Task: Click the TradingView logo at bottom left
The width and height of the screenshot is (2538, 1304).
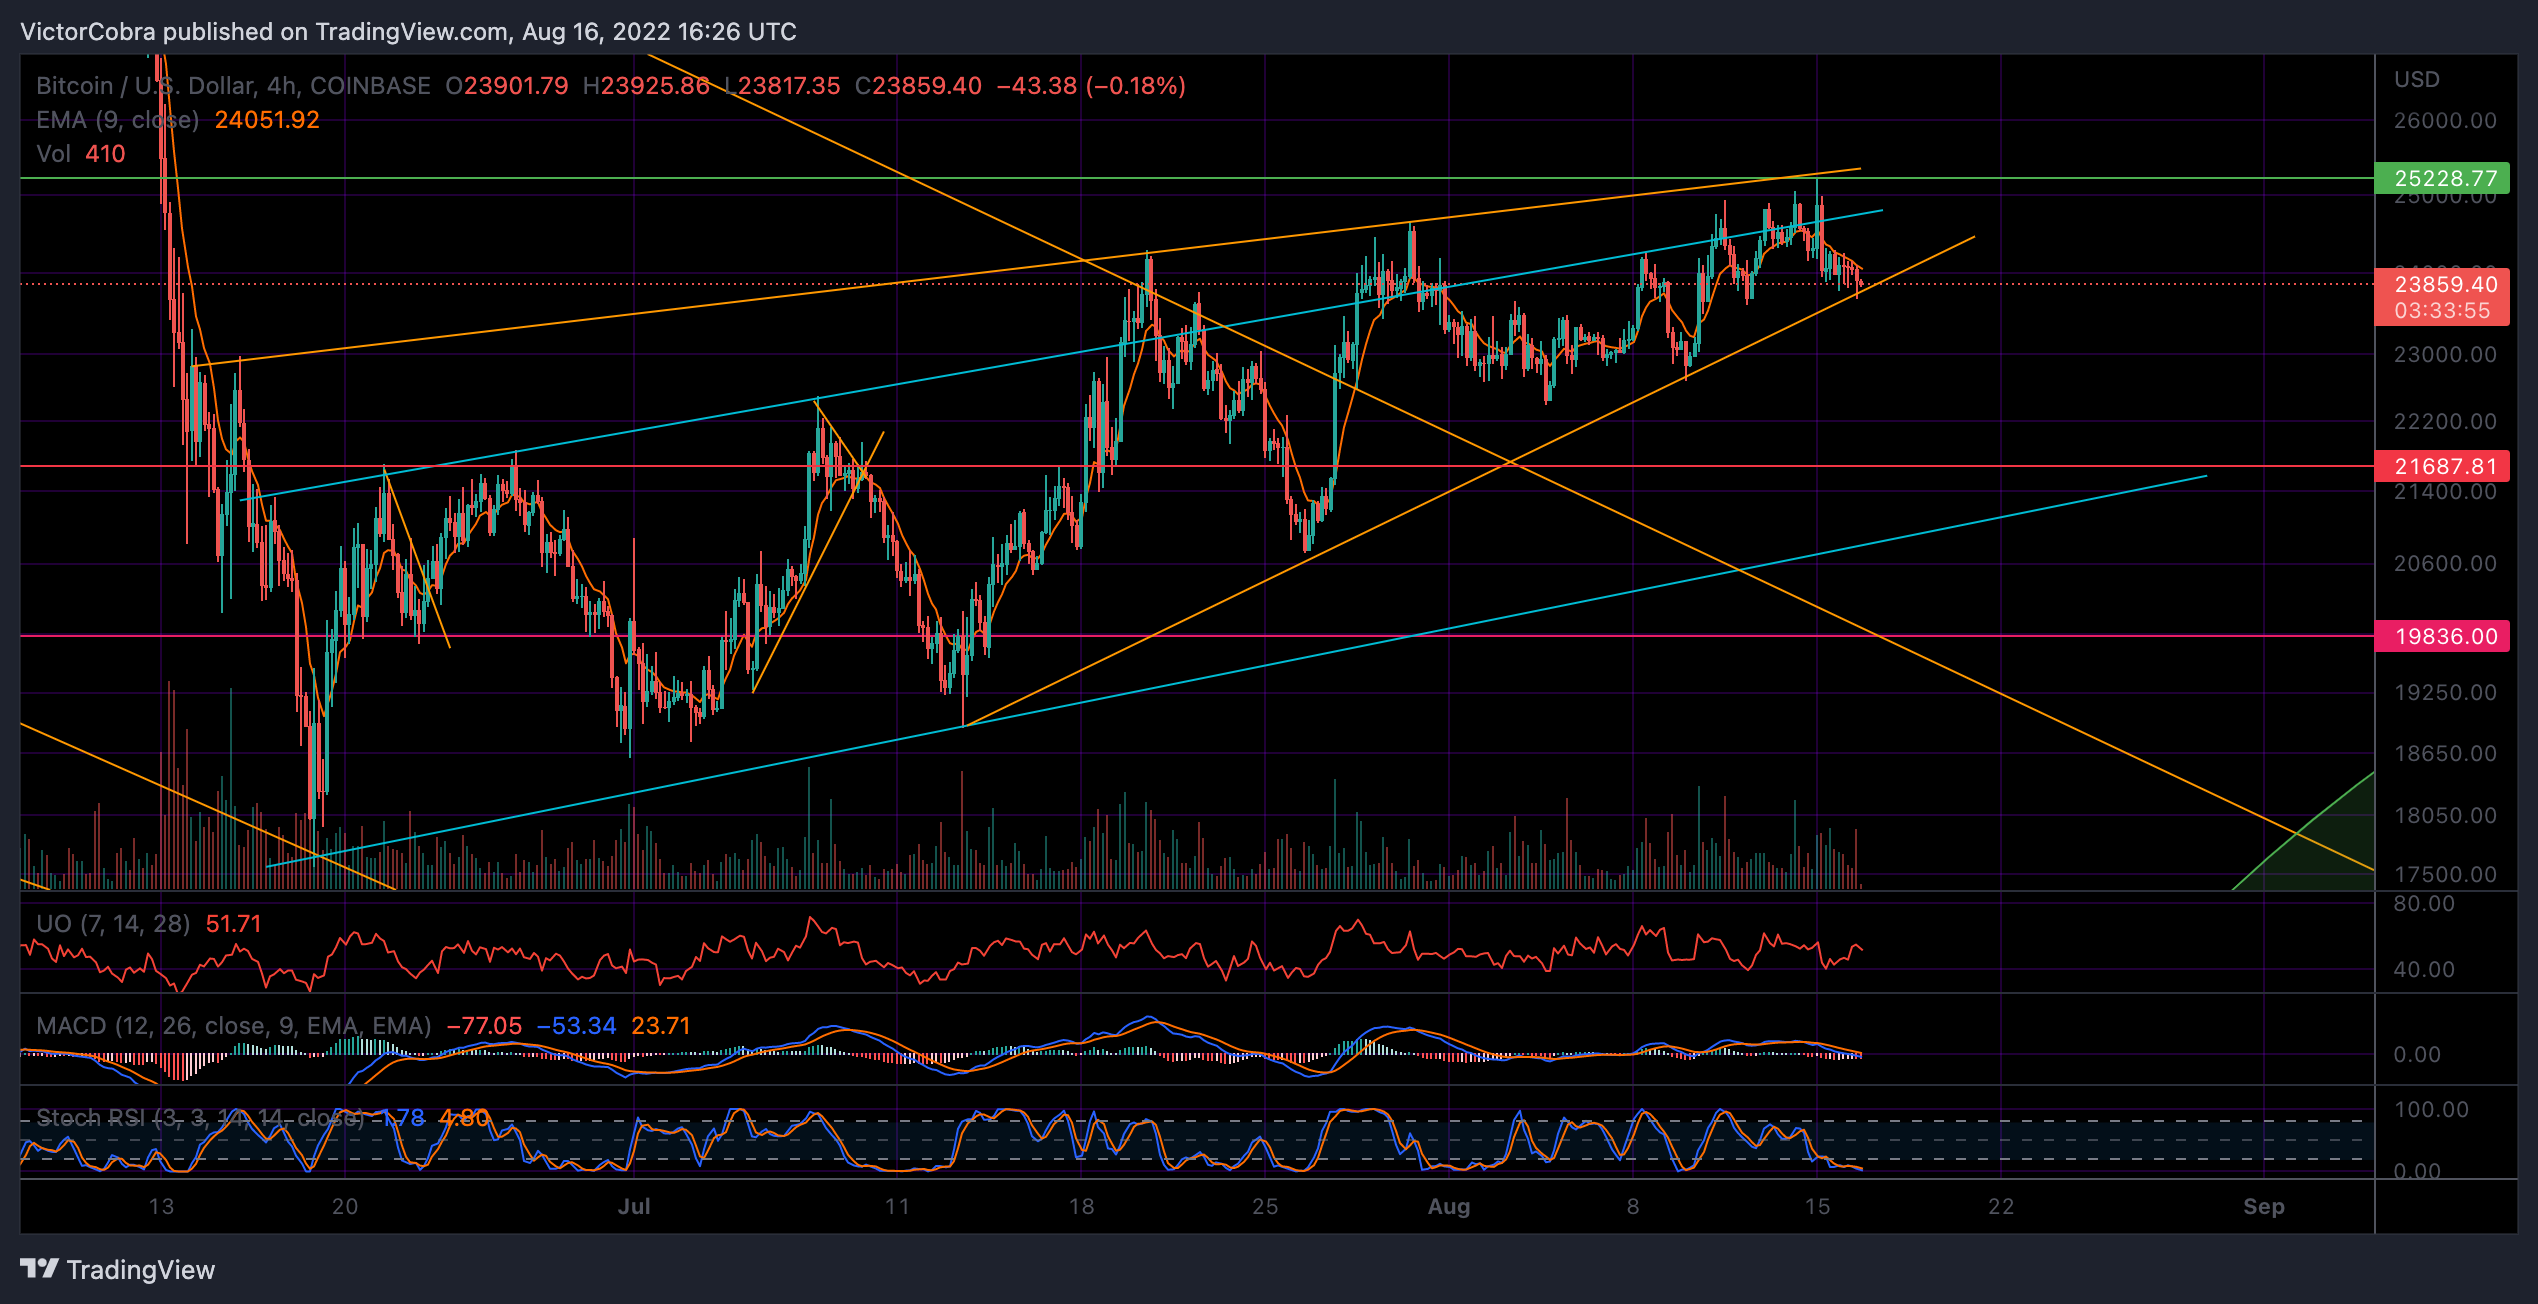Action: click(118, 1270)
